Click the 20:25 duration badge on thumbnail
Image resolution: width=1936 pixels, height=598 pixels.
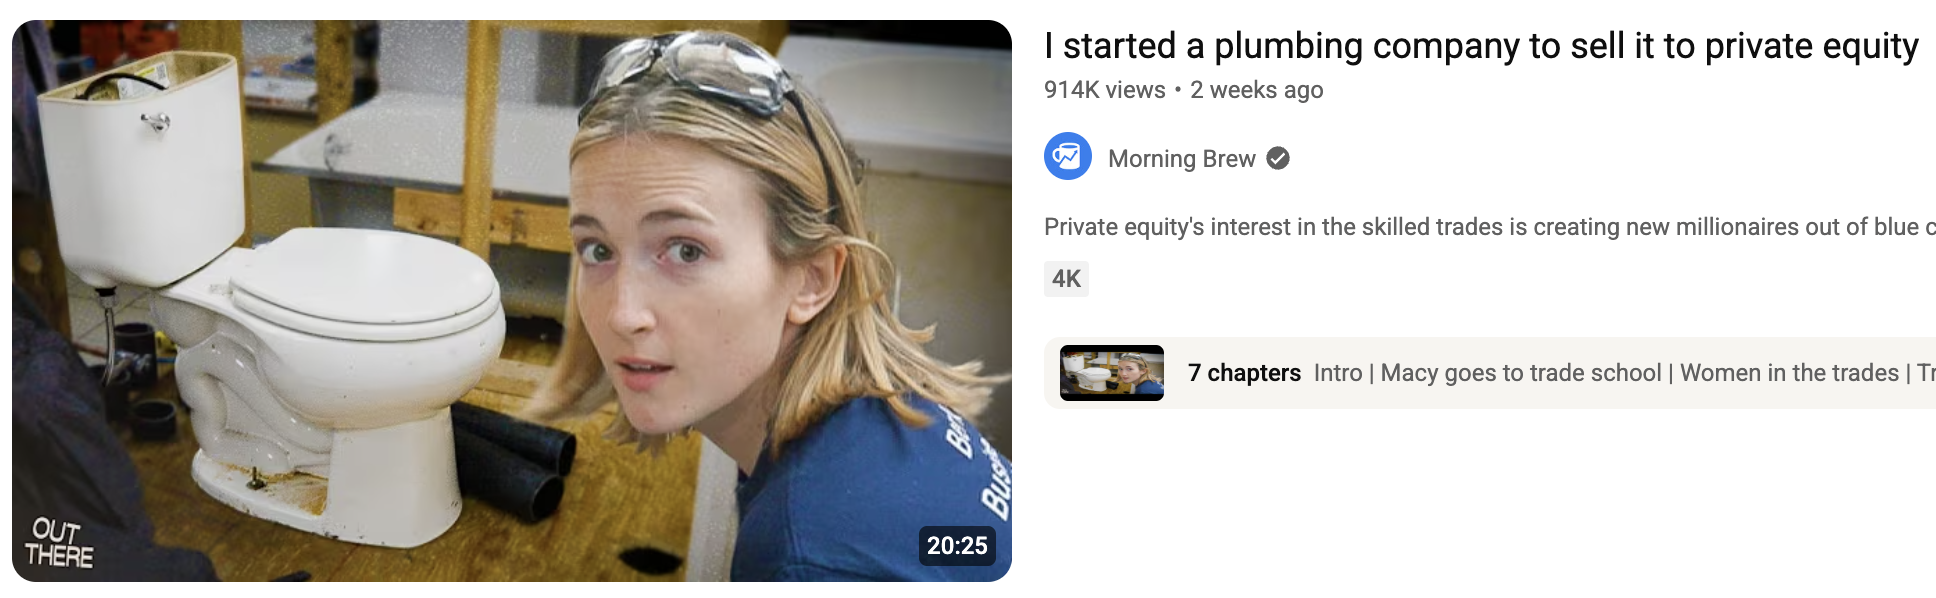[x=957, y=545]
